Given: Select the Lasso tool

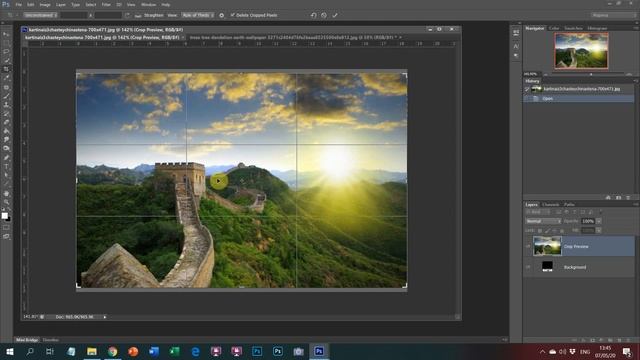Looking at the screenshot, I should (6, 51).
